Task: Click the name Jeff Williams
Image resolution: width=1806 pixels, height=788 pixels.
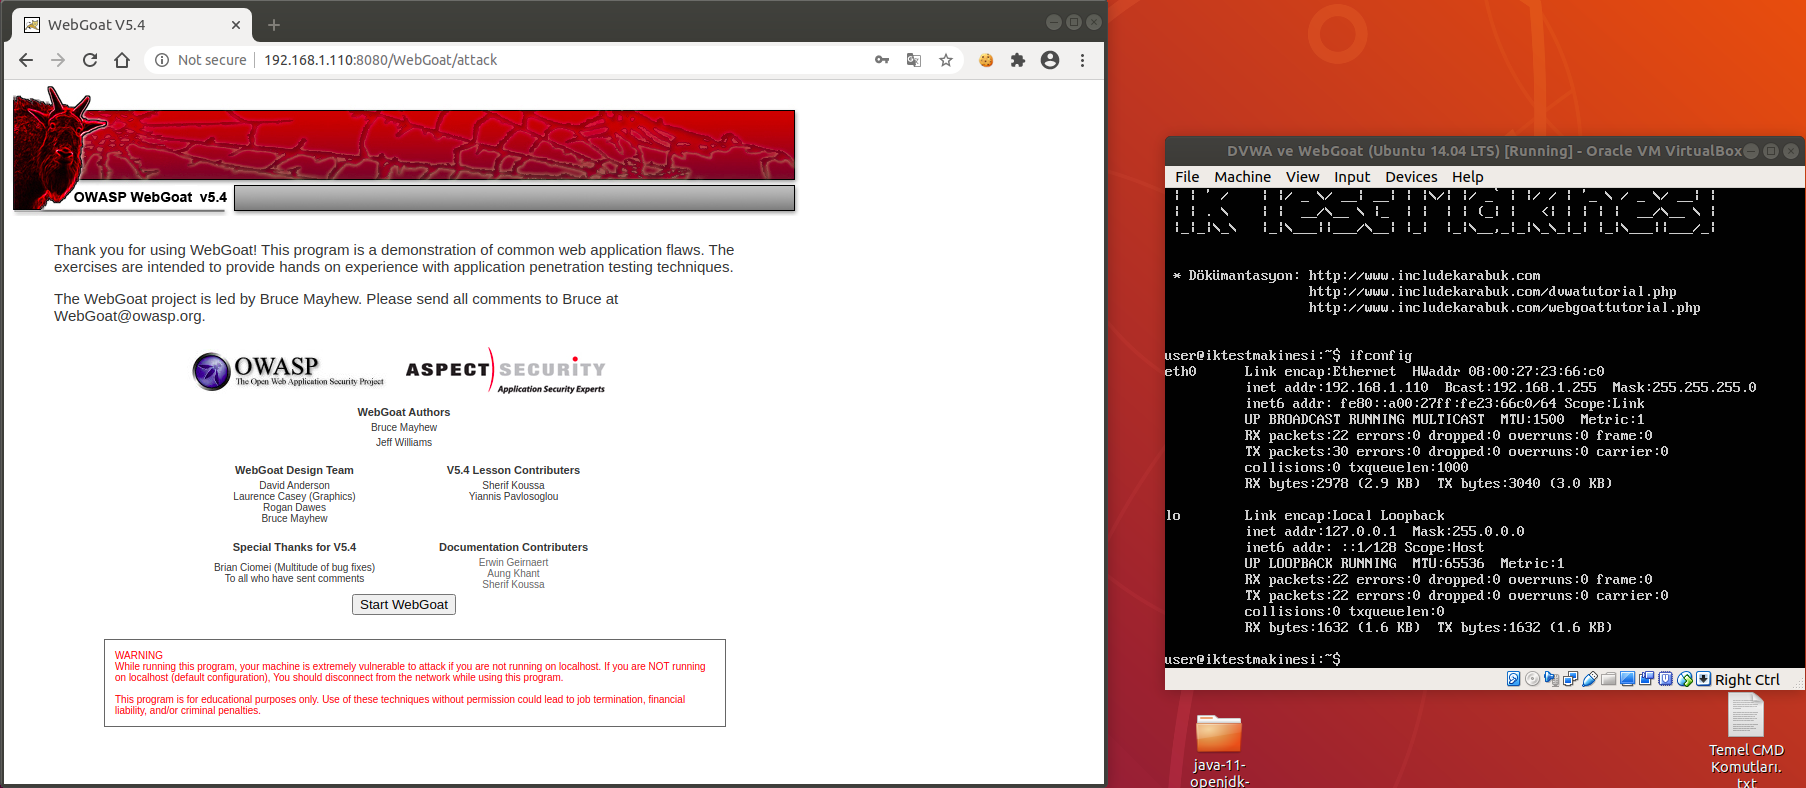Action: pyautogui.click(x=404, y=442)
